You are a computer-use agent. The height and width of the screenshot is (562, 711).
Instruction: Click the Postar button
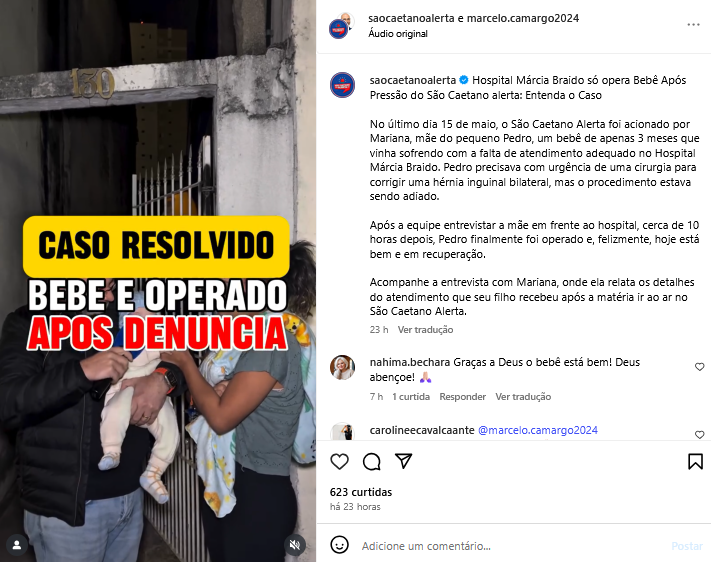pos(687,546)
